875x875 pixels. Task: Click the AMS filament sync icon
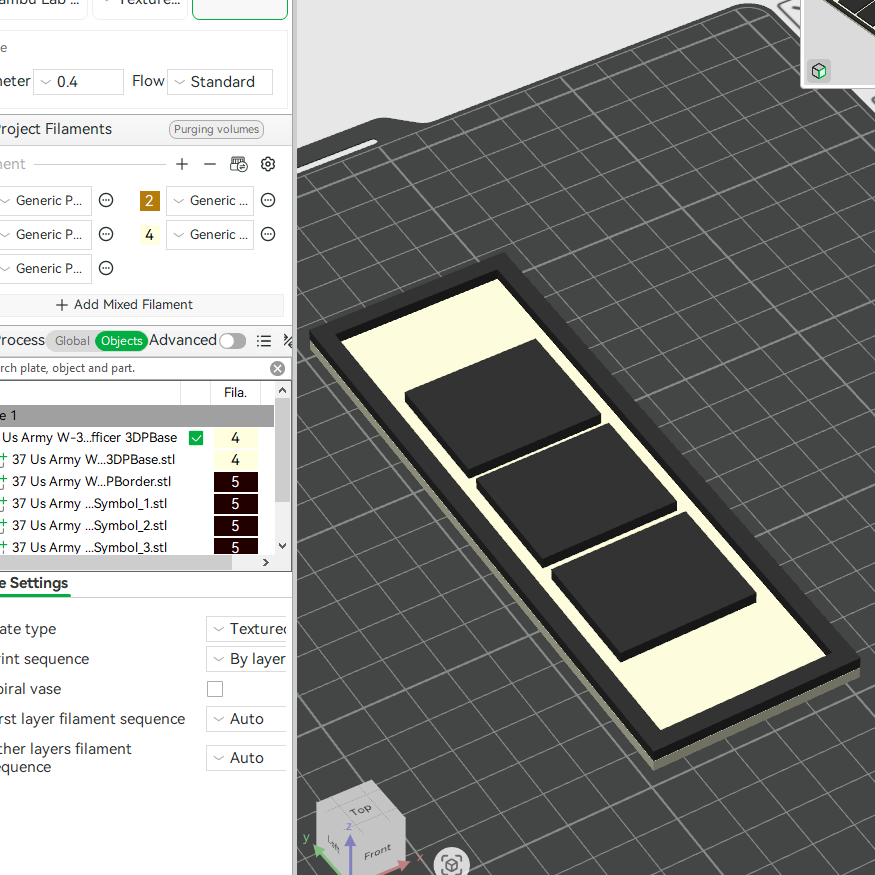point(239,164)
